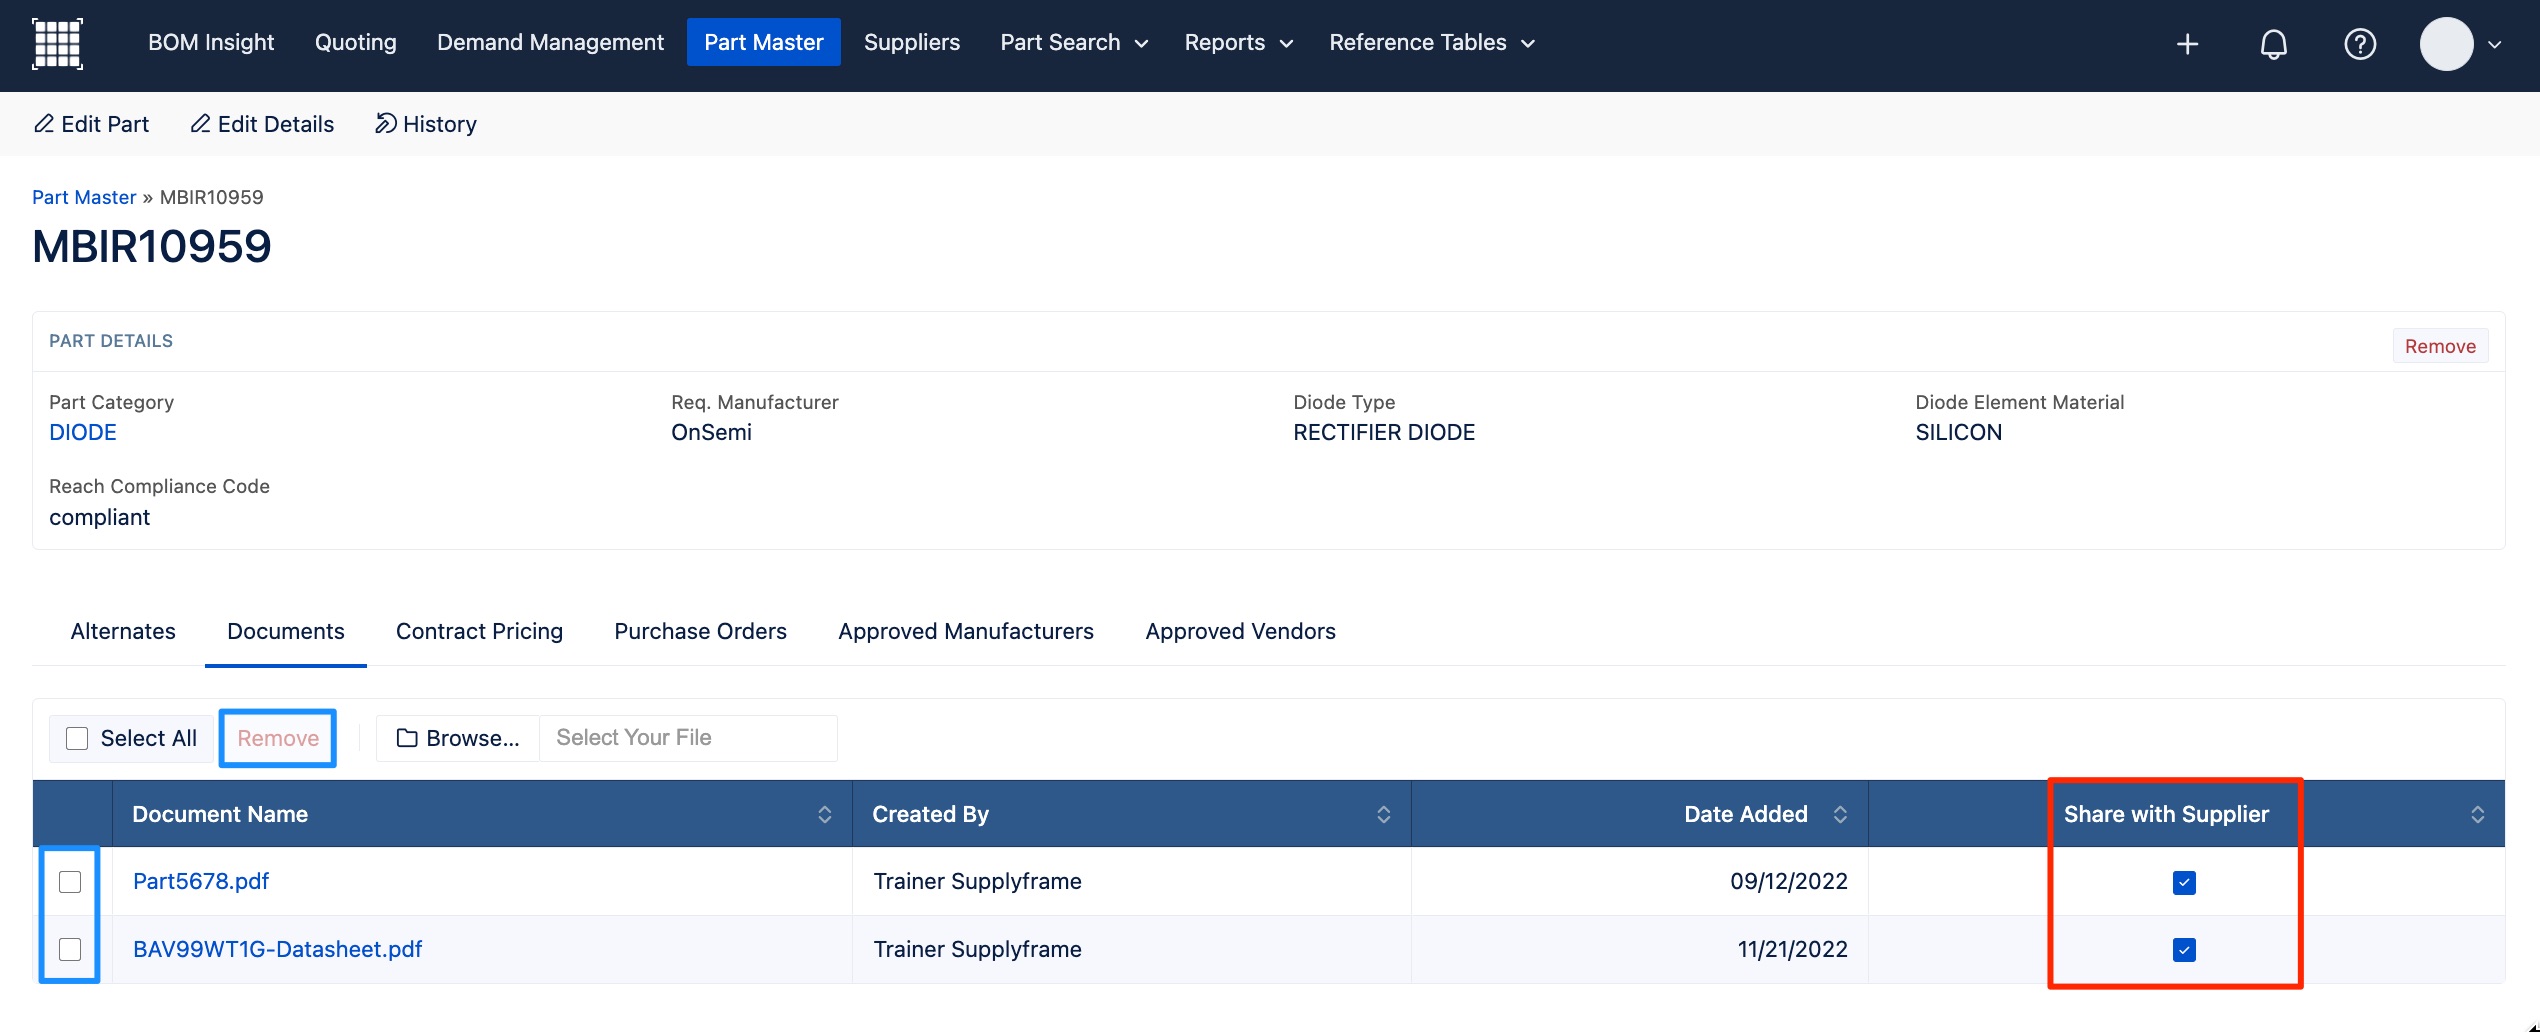
Task: Open Part5678.pdf document link
Action: pos(201,881)
